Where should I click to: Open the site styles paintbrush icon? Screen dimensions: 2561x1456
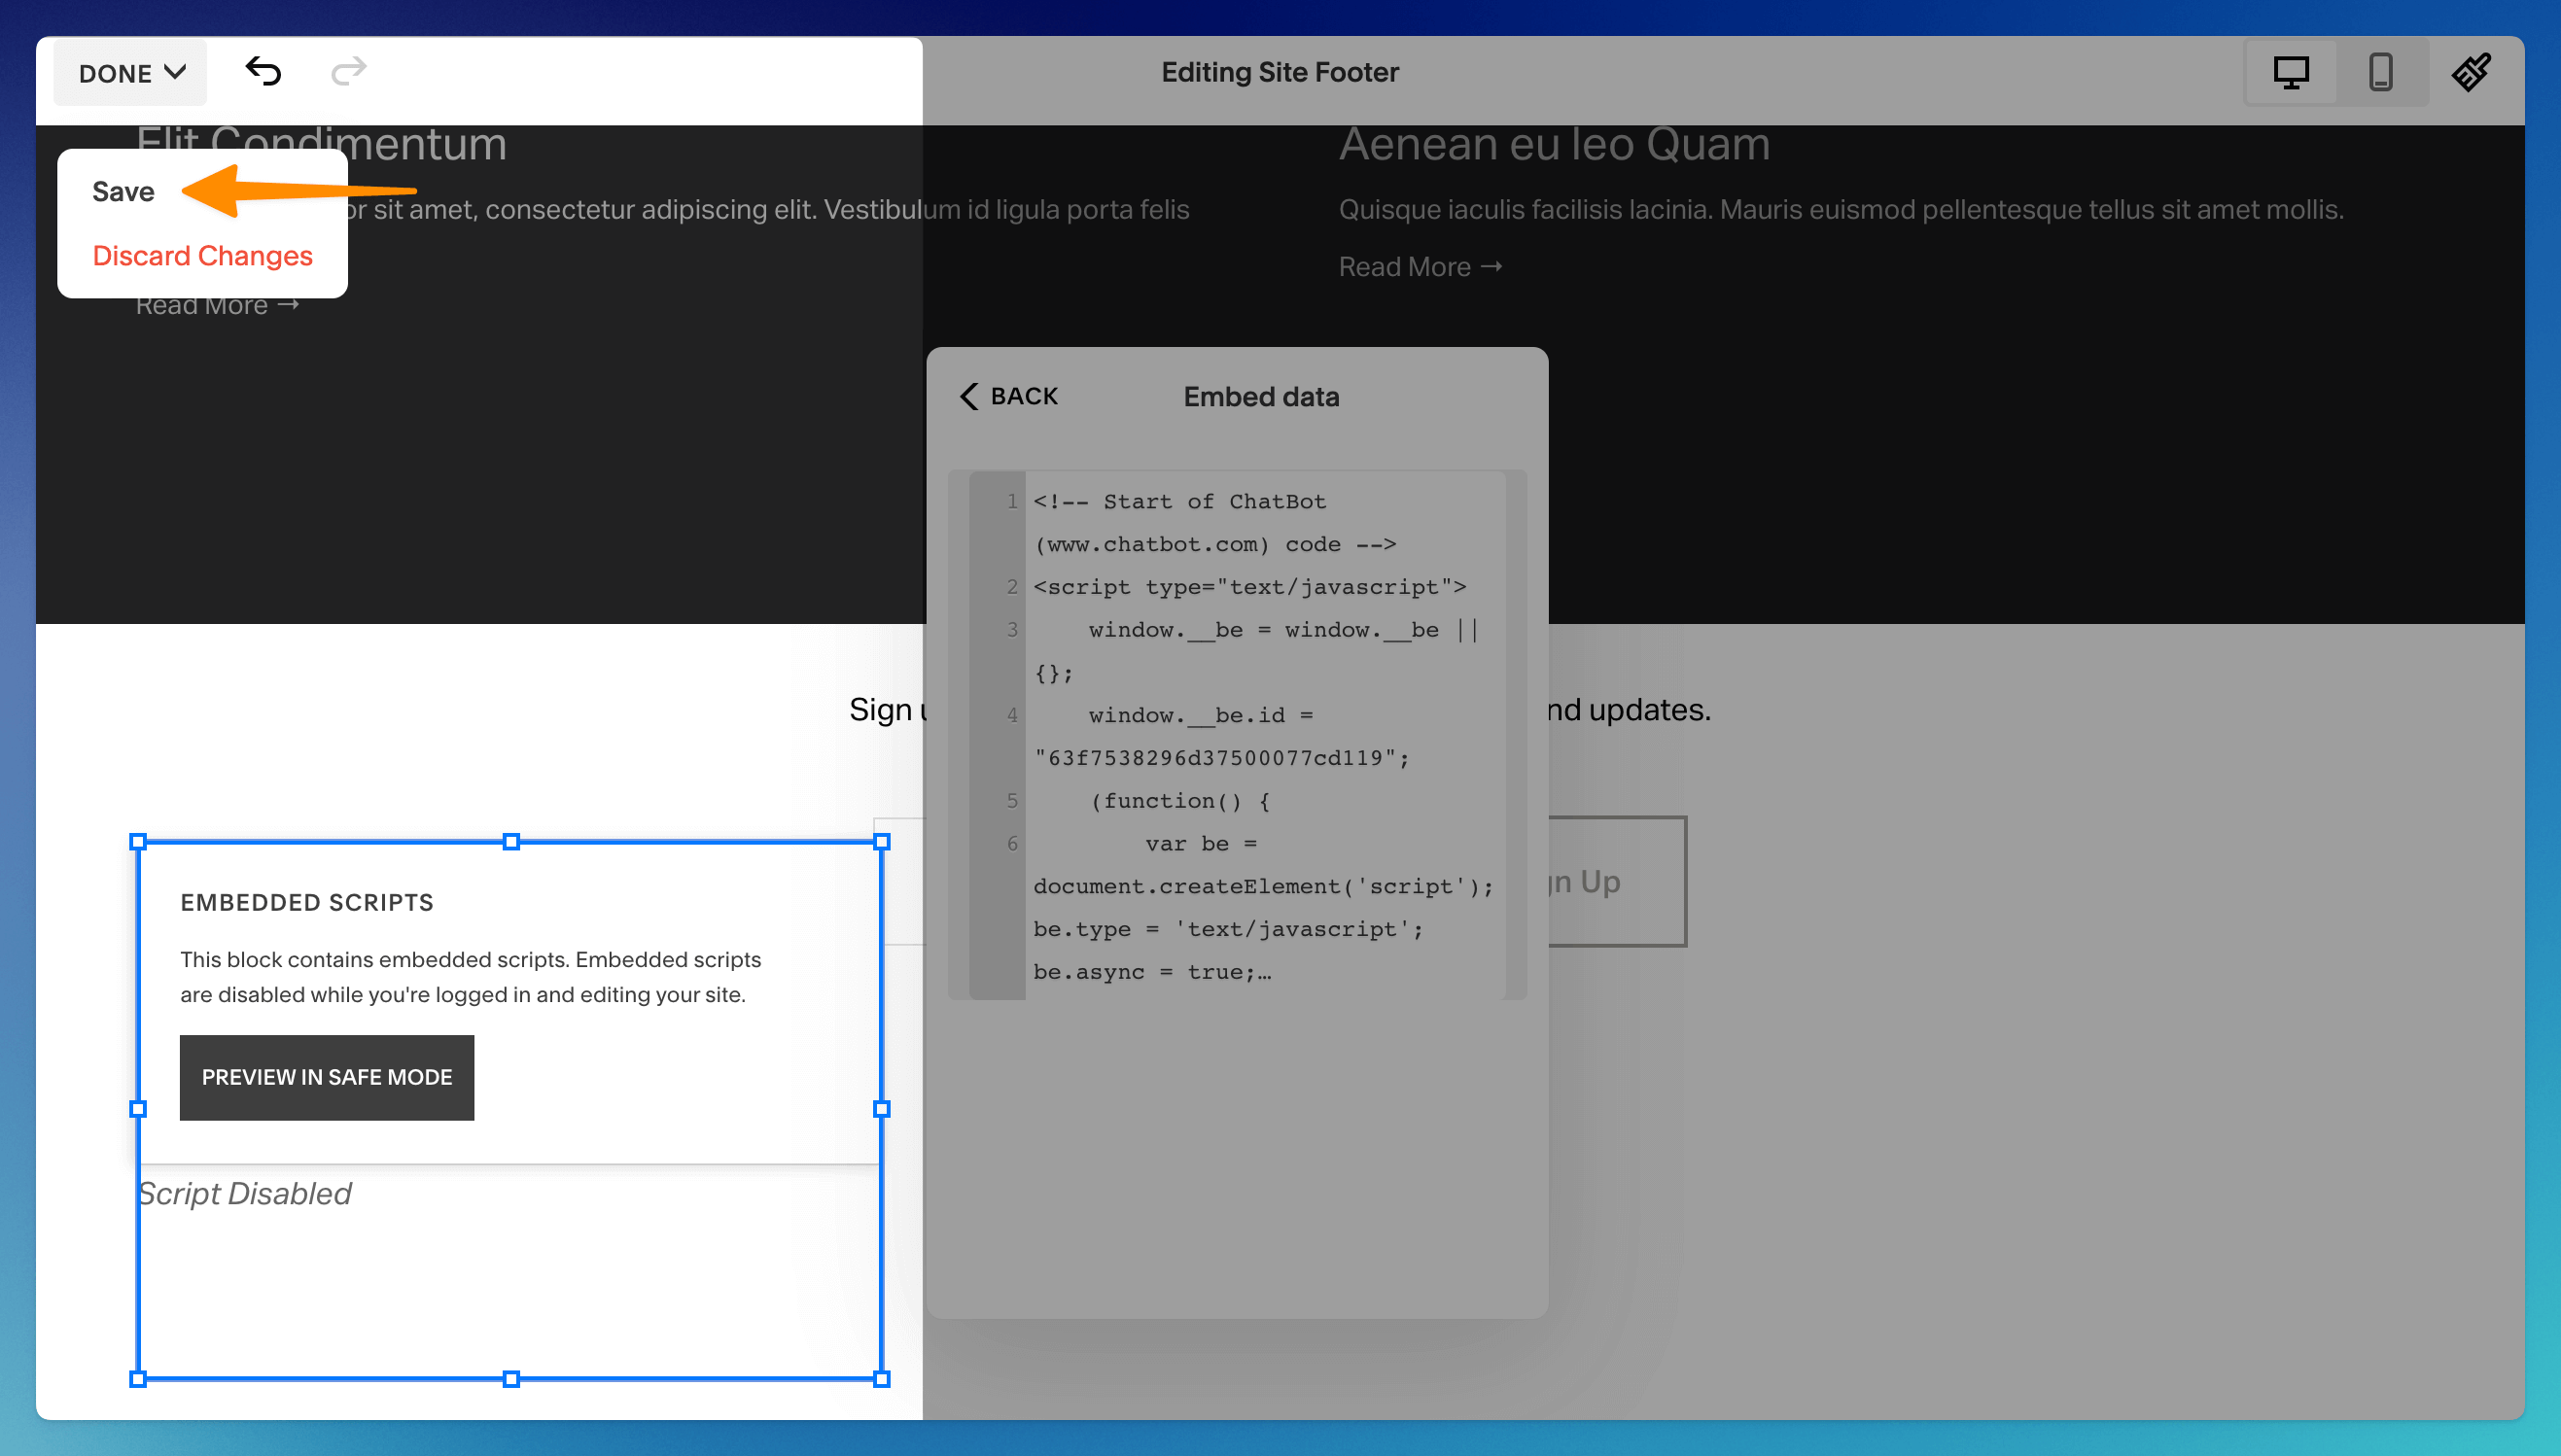tap(2470, 73)
